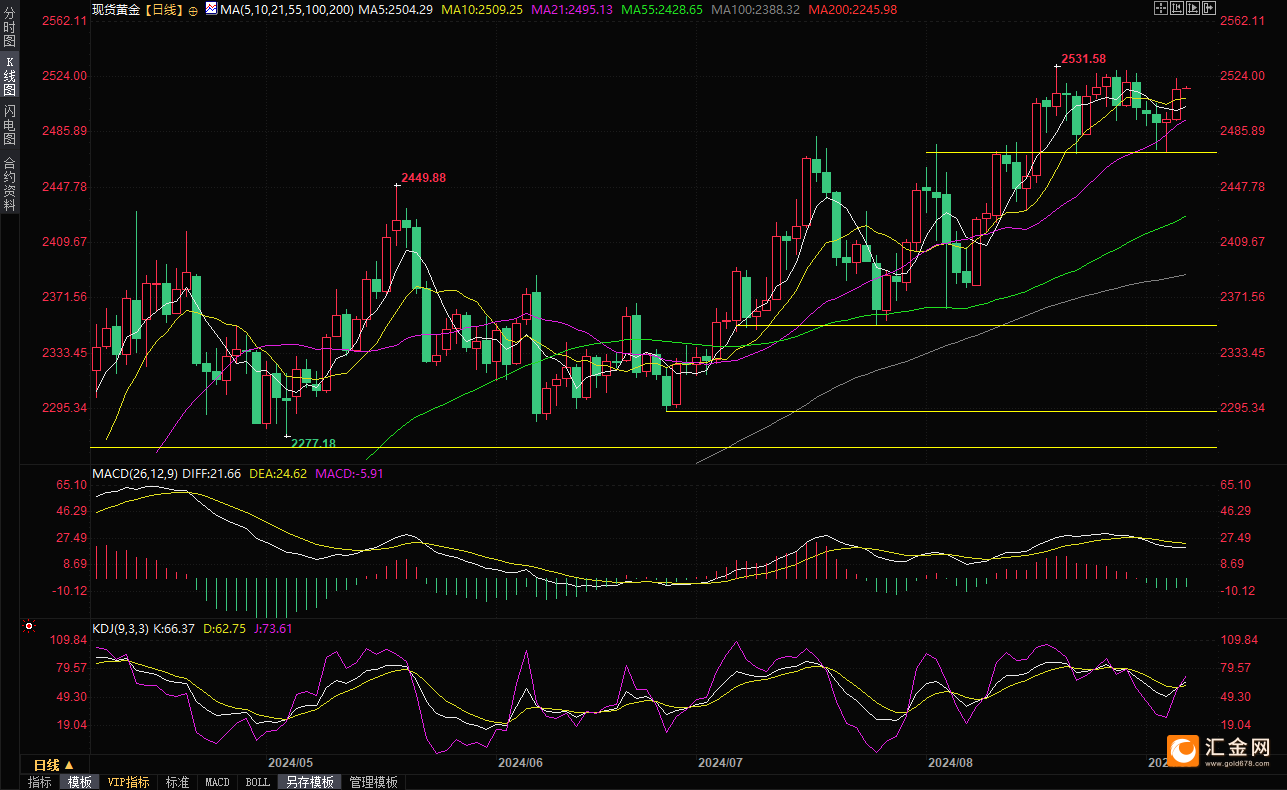The height and width of the screenshot is (790, 1287).
Task: Click the MA5:2504.29 value
Action: point(395,10)
